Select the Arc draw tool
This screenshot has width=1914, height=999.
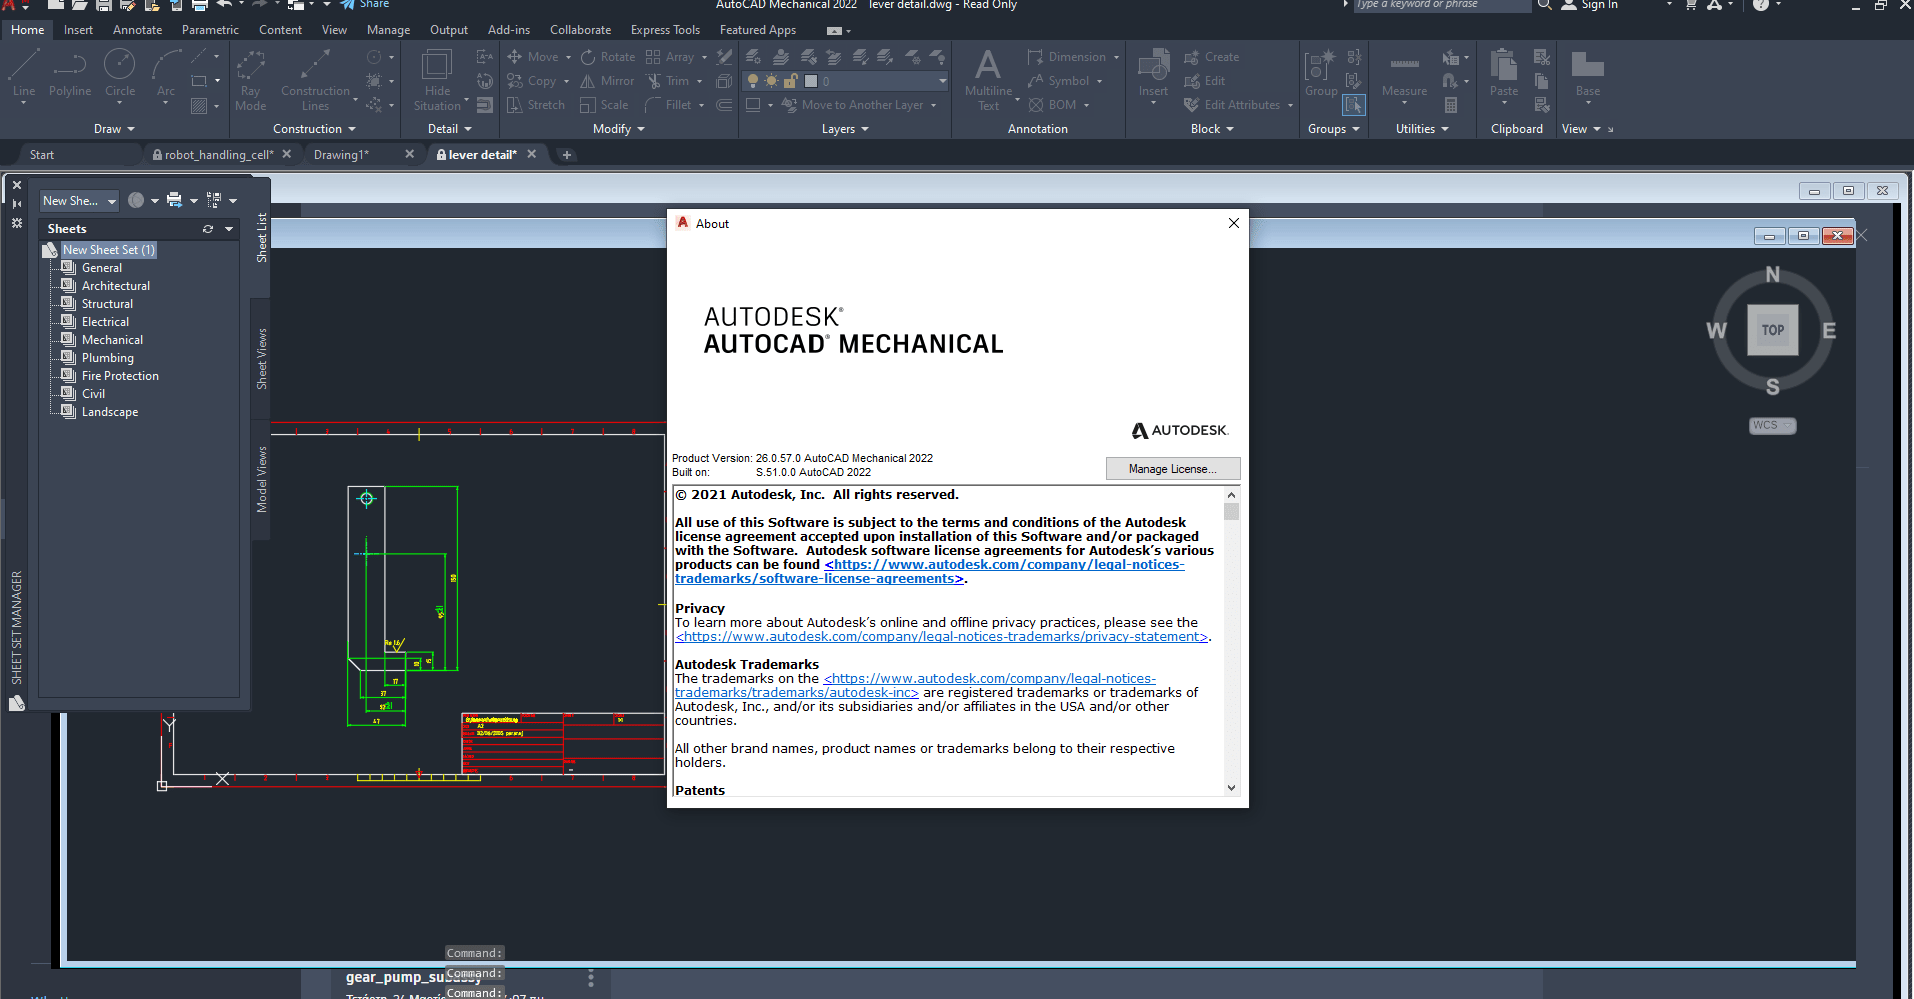pos(166,74)
